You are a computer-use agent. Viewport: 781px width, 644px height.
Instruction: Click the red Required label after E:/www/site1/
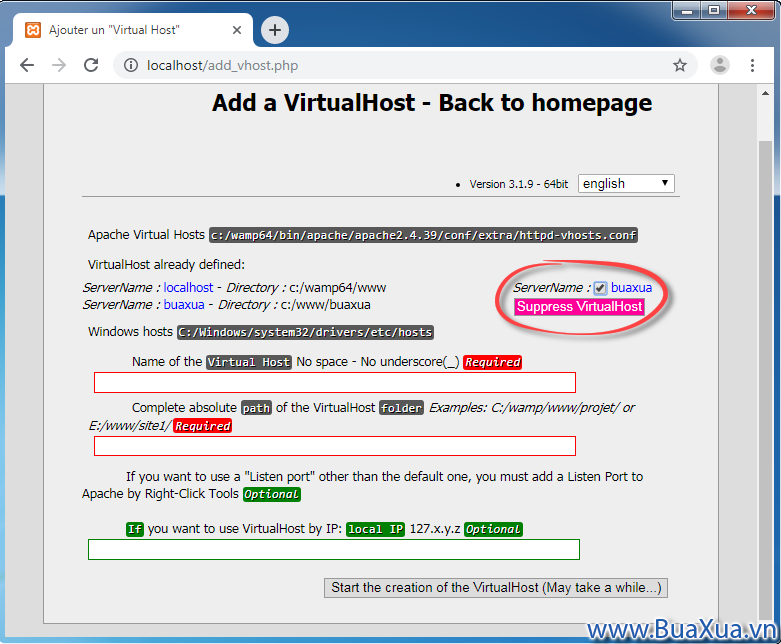202,426
